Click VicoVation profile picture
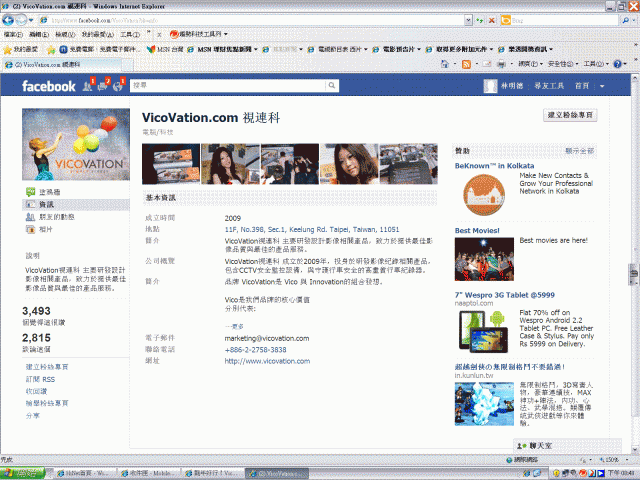This screenshot has height=480, width=640. 76,144
